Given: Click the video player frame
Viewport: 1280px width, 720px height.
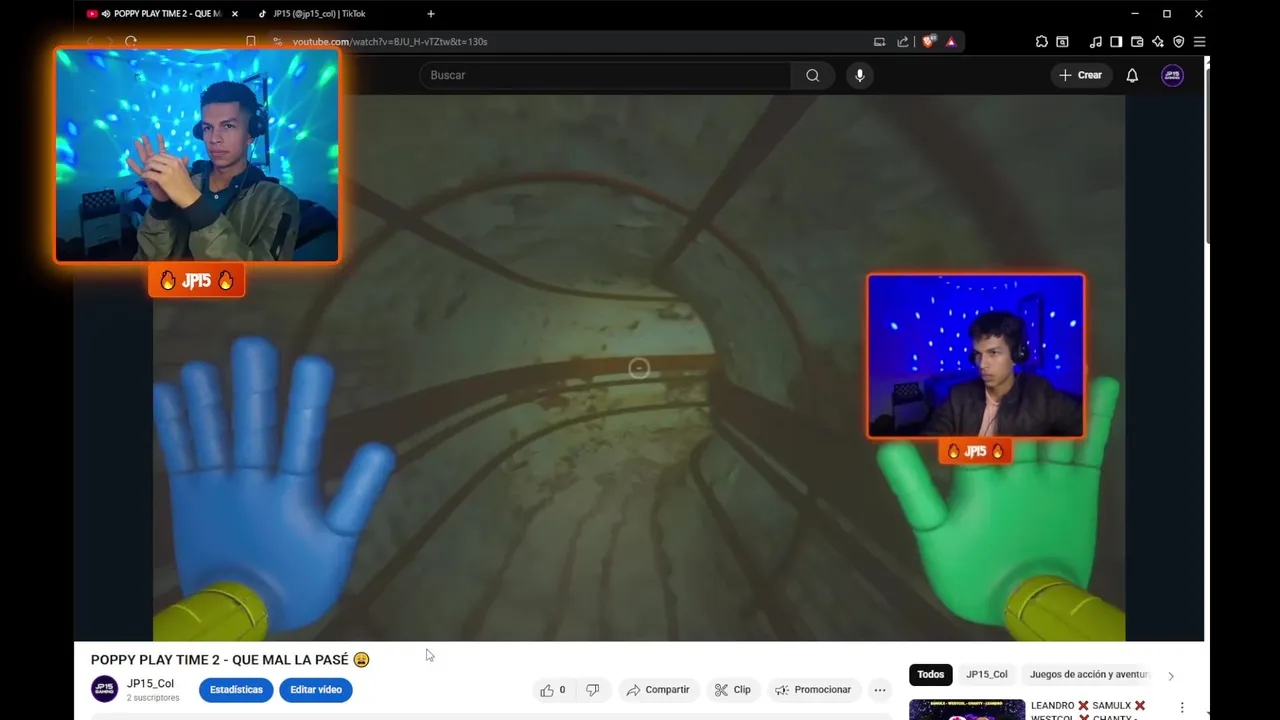Looking at the screenshot, I should (639, 368).
